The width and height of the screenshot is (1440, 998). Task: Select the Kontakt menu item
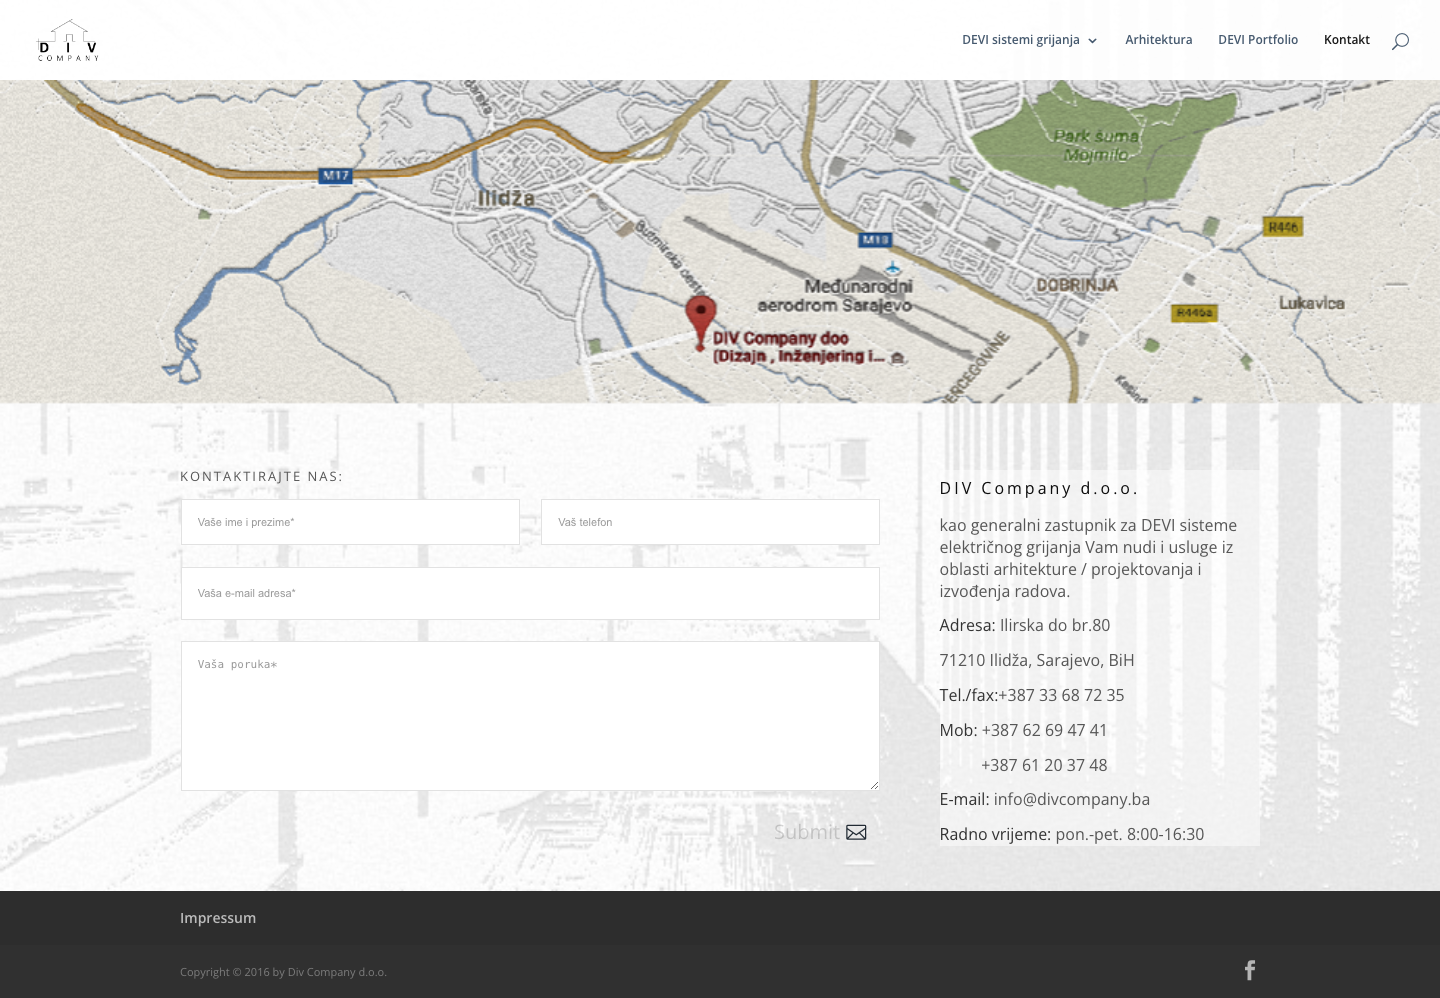tap(1347, 40)
